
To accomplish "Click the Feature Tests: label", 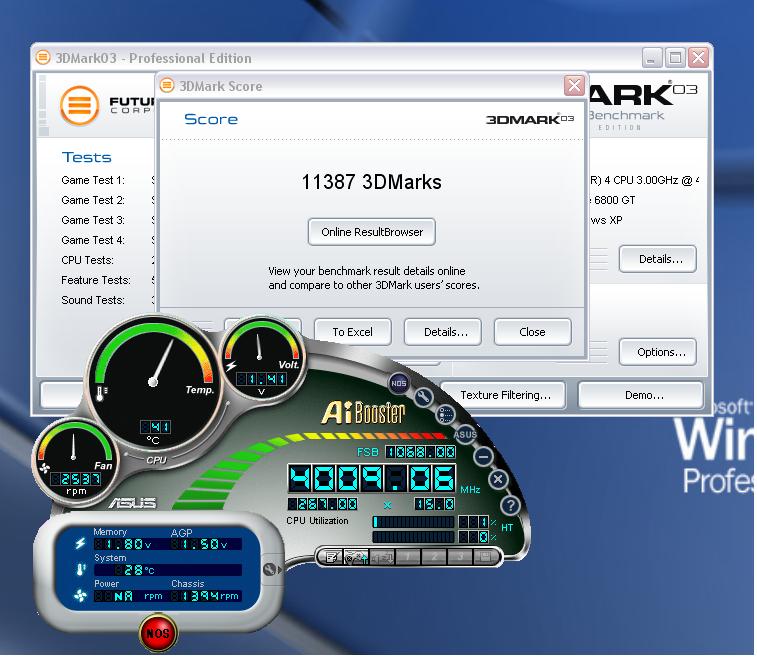I will tap(96, 280).
